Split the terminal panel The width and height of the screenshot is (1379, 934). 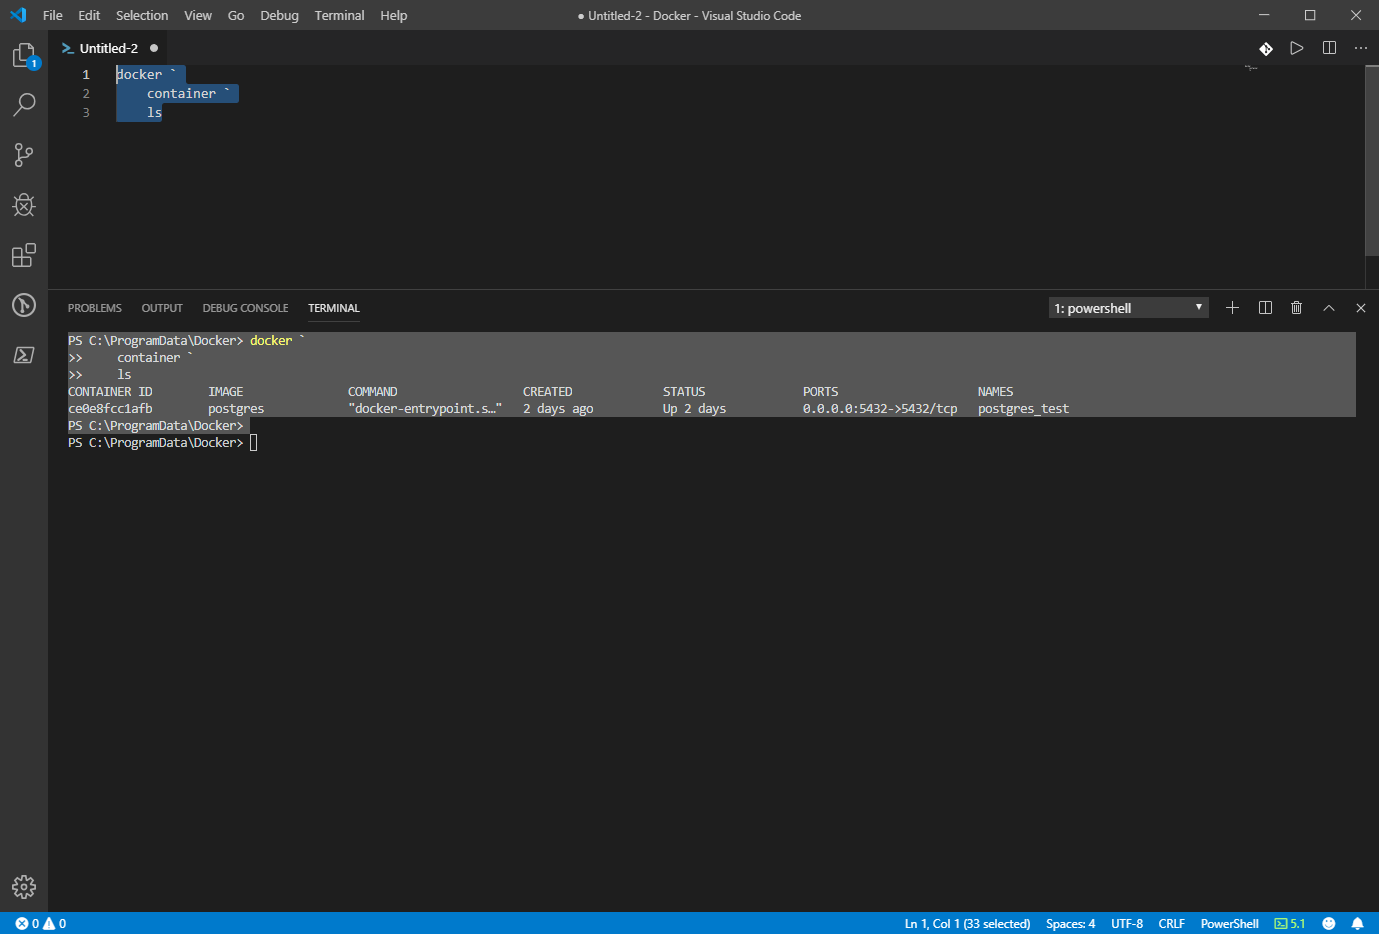click(1265, 308)
